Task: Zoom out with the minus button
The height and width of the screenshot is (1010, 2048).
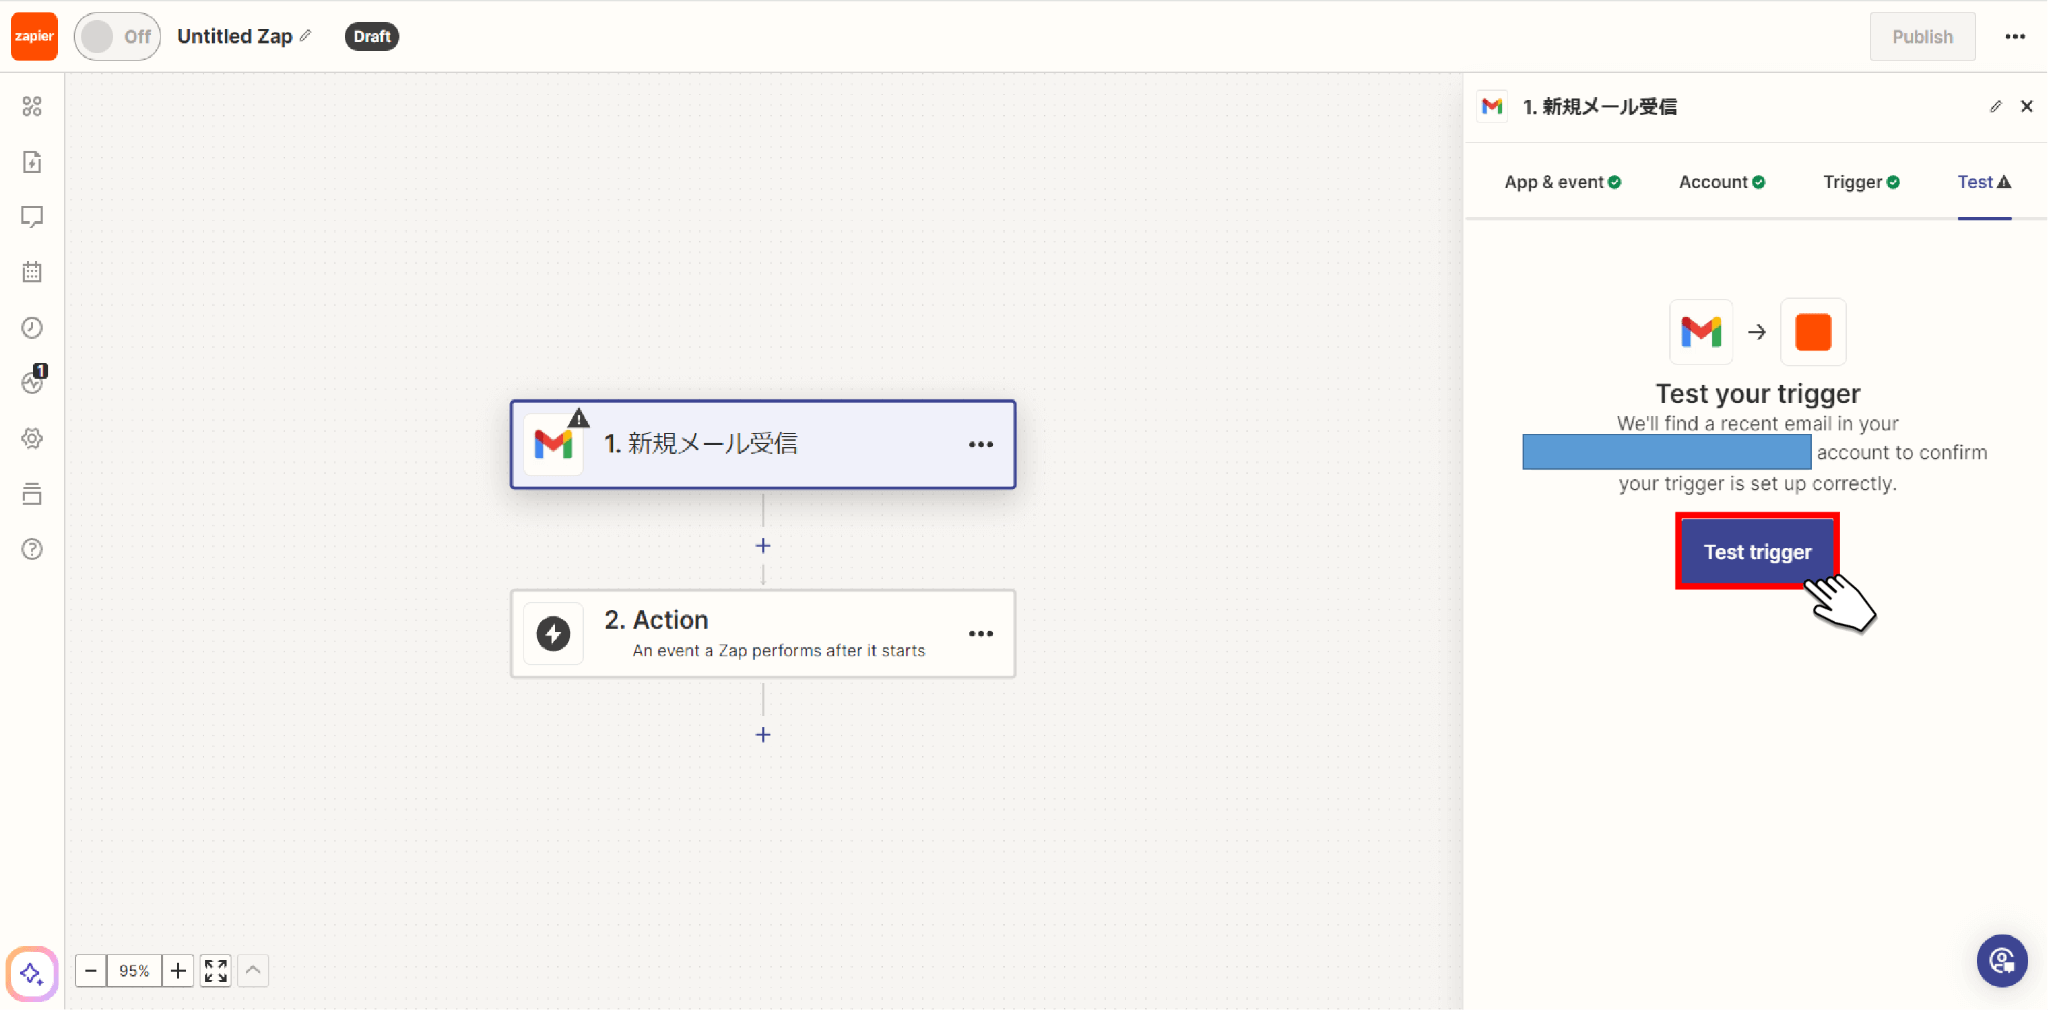Action: tap(91, 970)
